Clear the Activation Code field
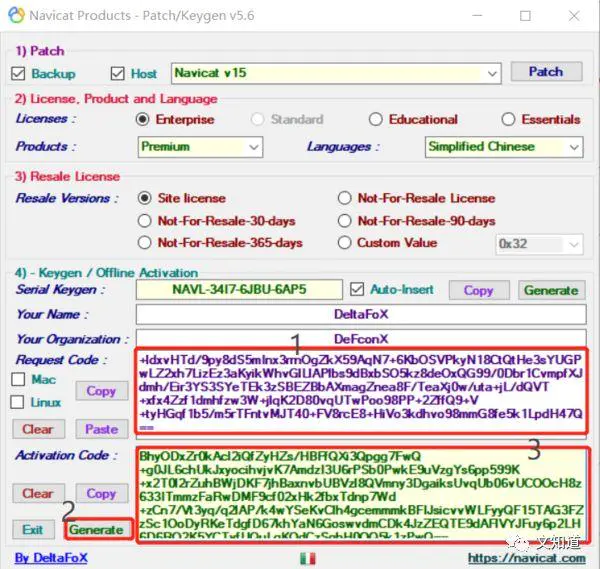 [x=38, y=493]
